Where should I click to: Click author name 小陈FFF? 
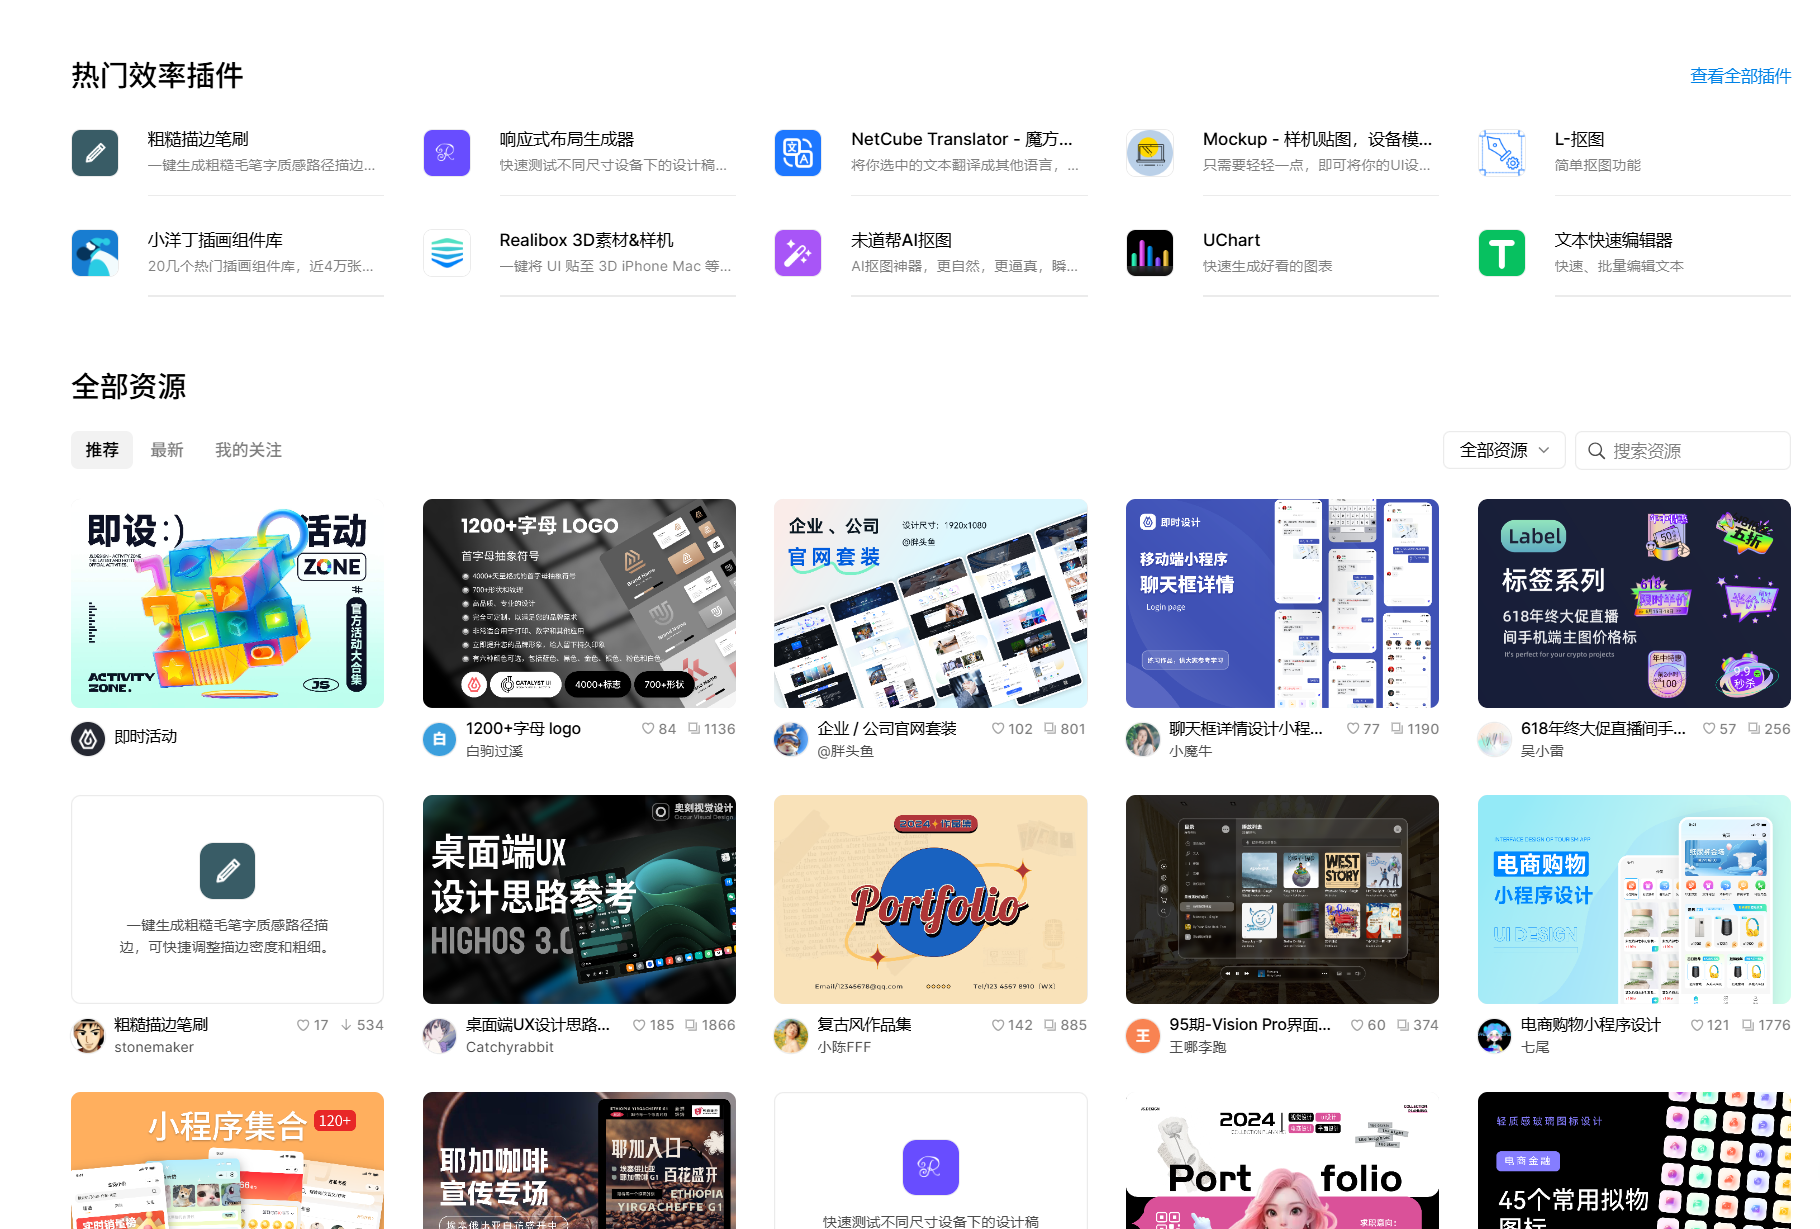click(x=844, y=1047)
